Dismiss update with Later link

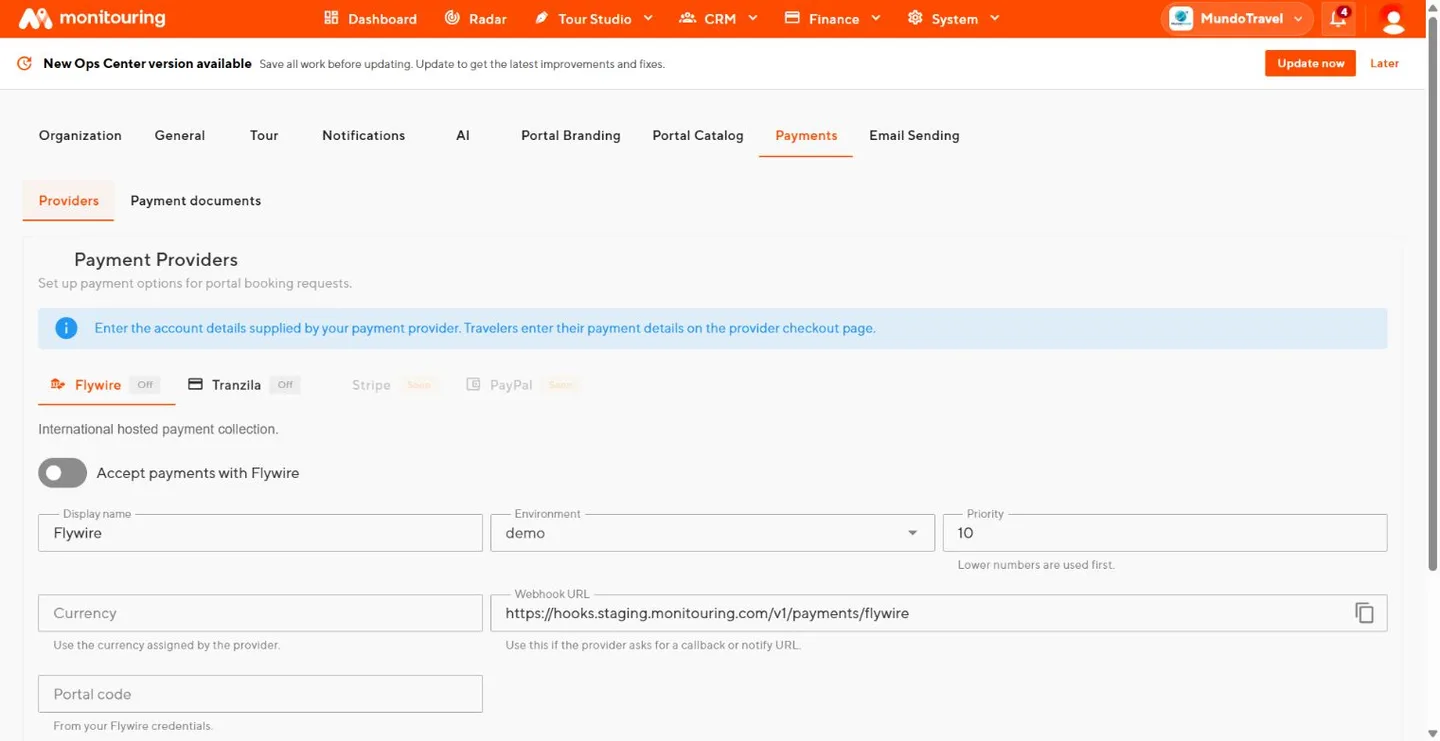click(1384, 63)
